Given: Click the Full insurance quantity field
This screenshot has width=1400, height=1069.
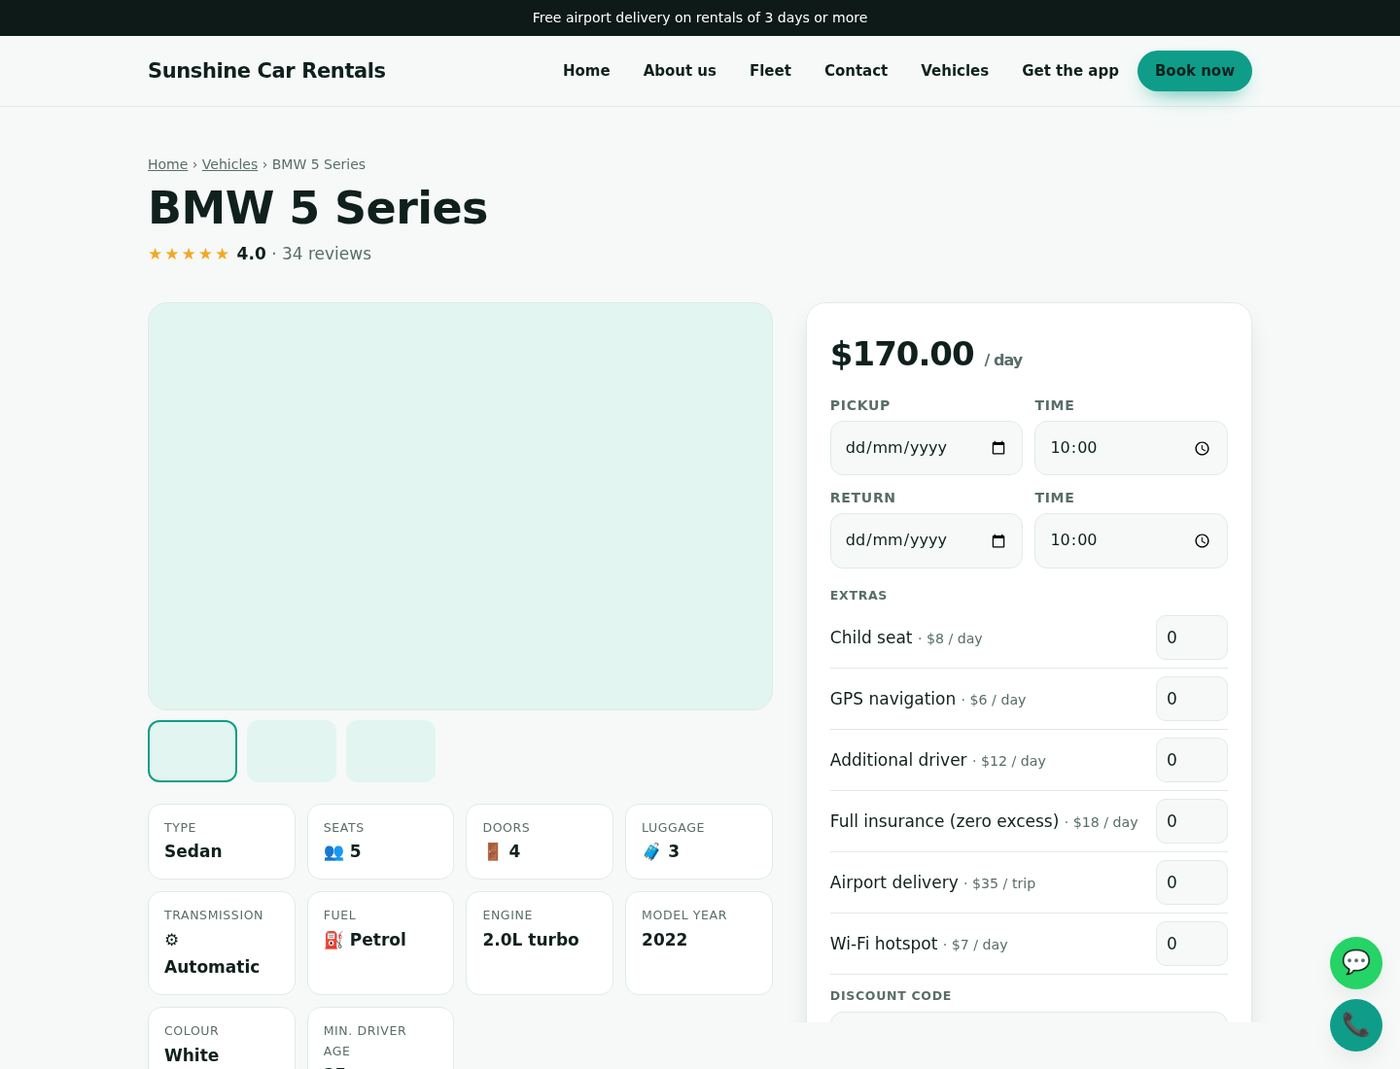Looking at the screenshot, I should coord(1192,821).
